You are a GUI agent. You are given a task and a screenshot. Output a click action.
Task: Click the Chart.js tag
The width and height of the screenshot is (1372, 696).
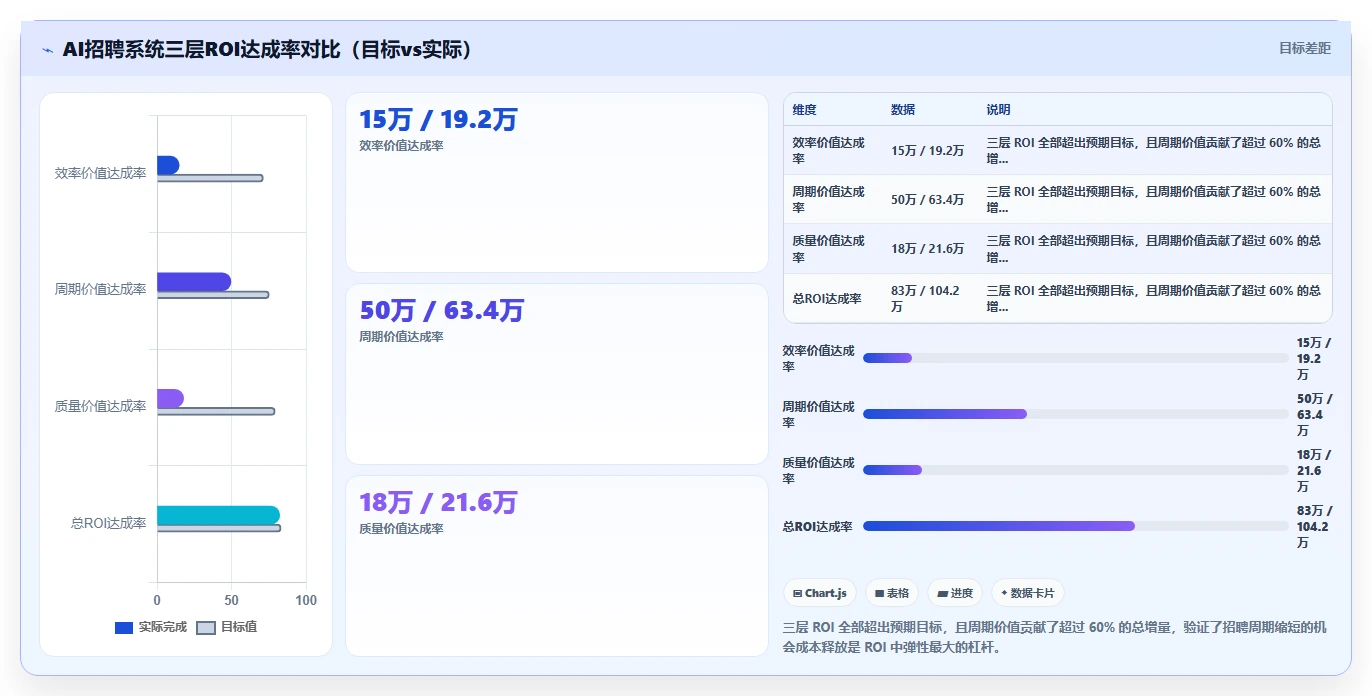coord(820,593)
